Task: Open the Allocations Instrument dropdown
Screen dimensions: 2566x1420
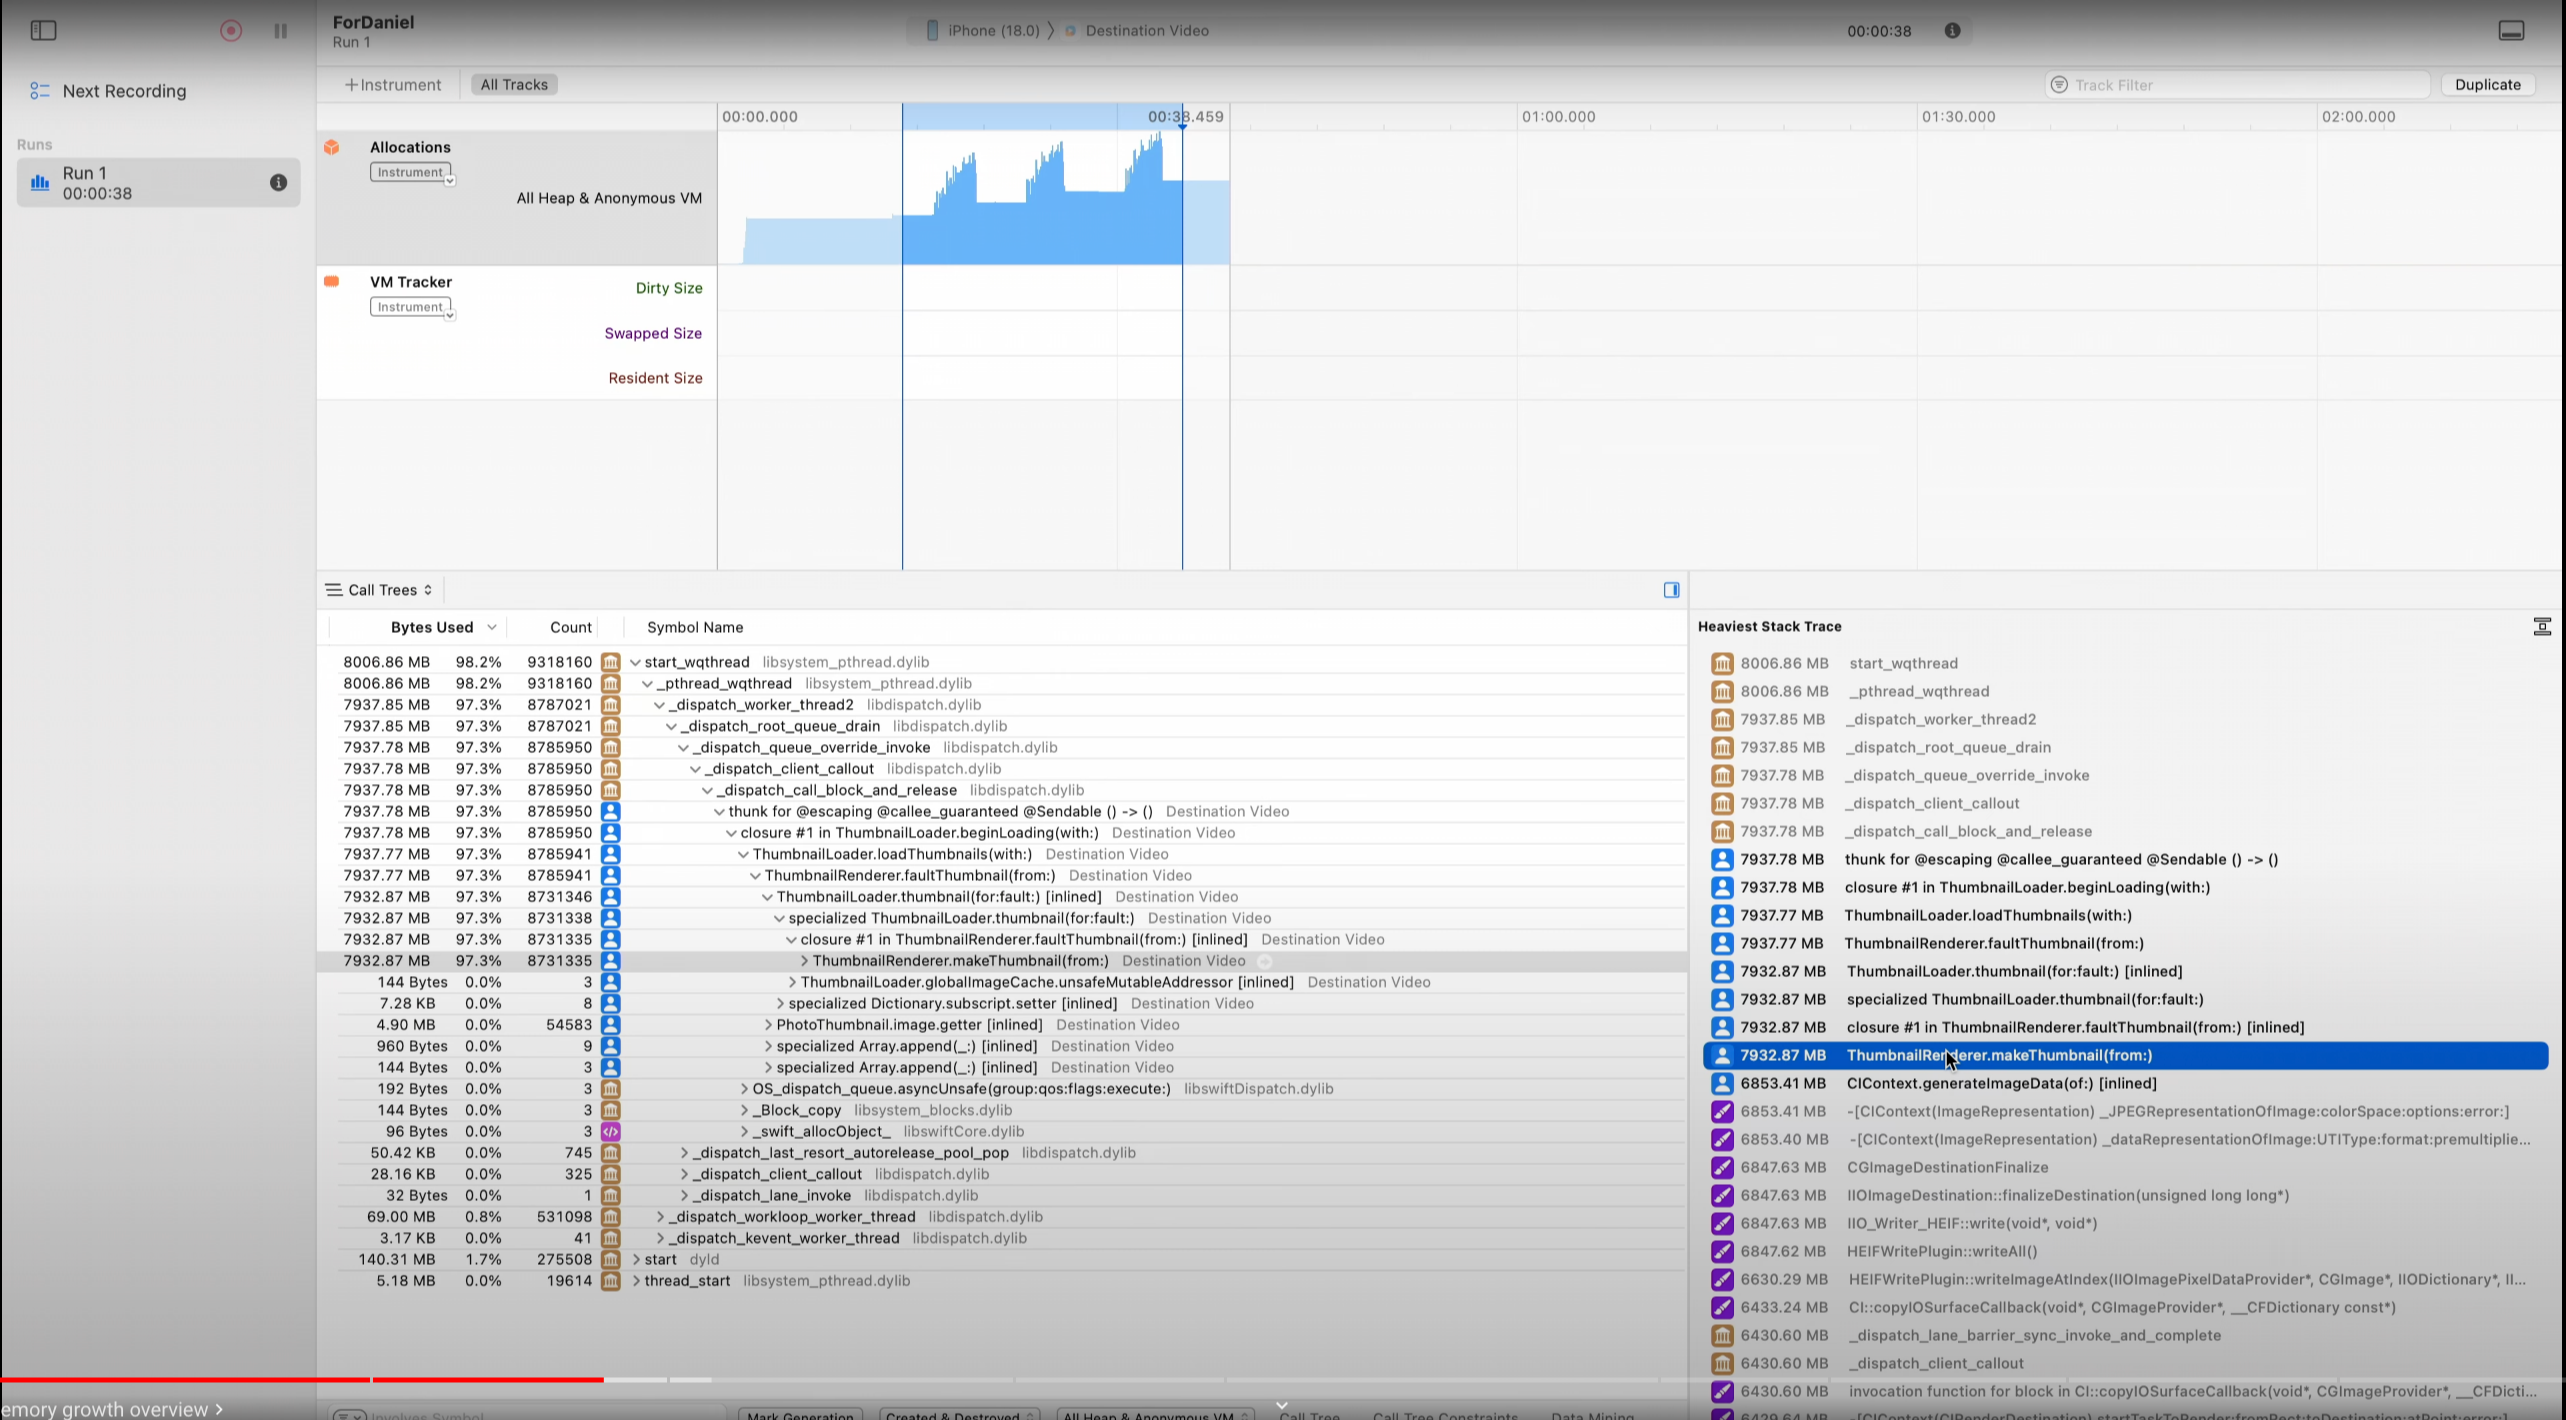Action: 412,173
